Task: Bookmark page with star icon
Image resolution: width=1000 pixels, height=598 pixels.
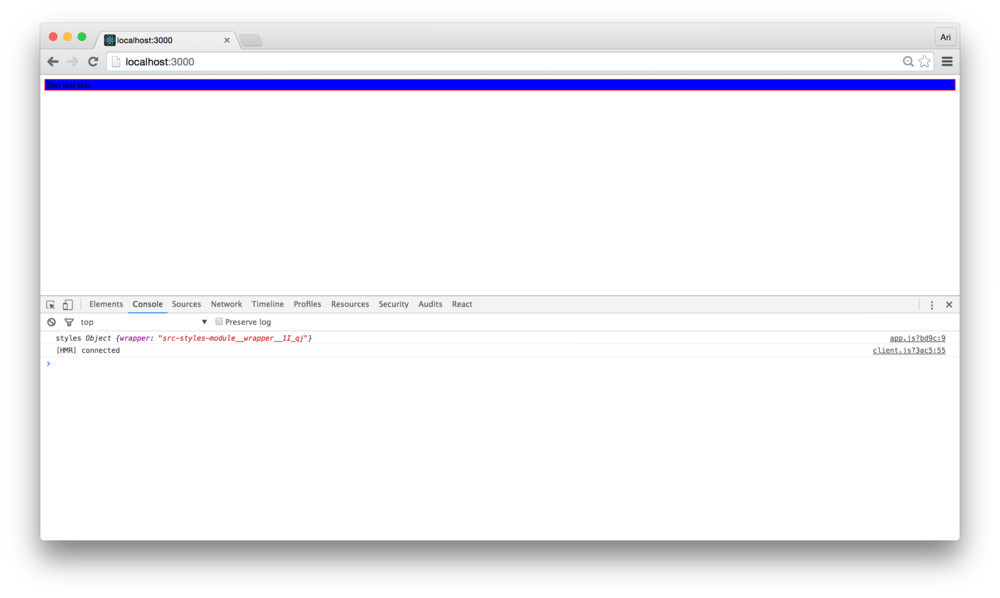Action: [924, 62]
